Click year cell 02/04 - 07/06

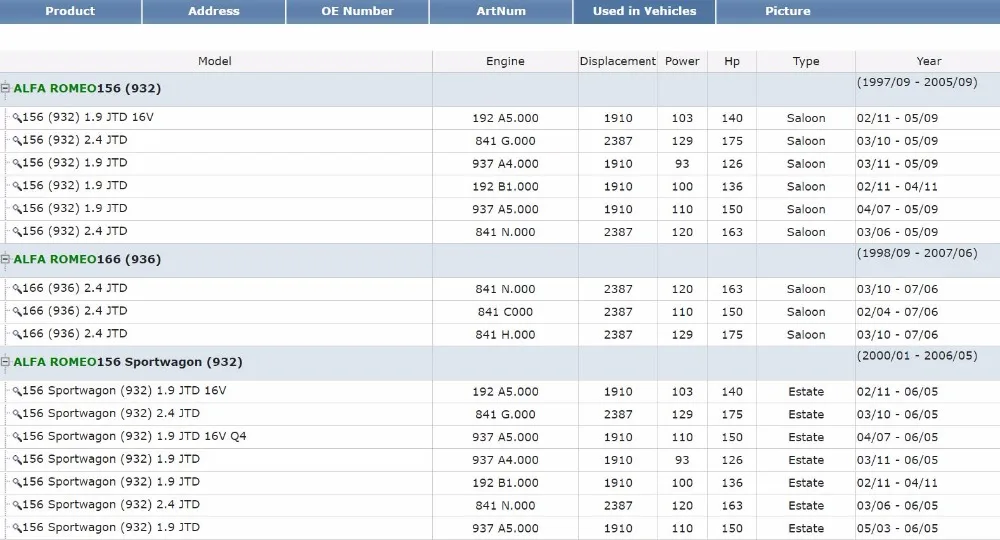897,312
